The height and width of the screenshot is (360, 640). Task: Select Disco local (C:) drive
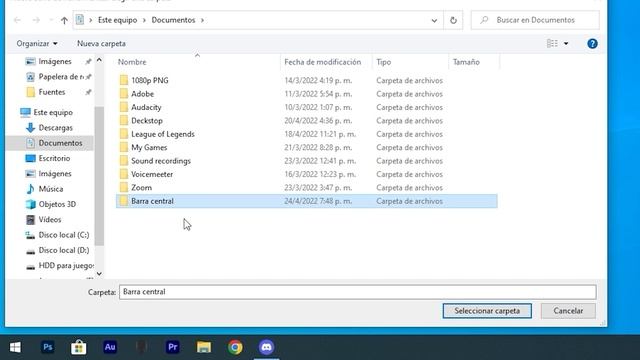(63, 235)
